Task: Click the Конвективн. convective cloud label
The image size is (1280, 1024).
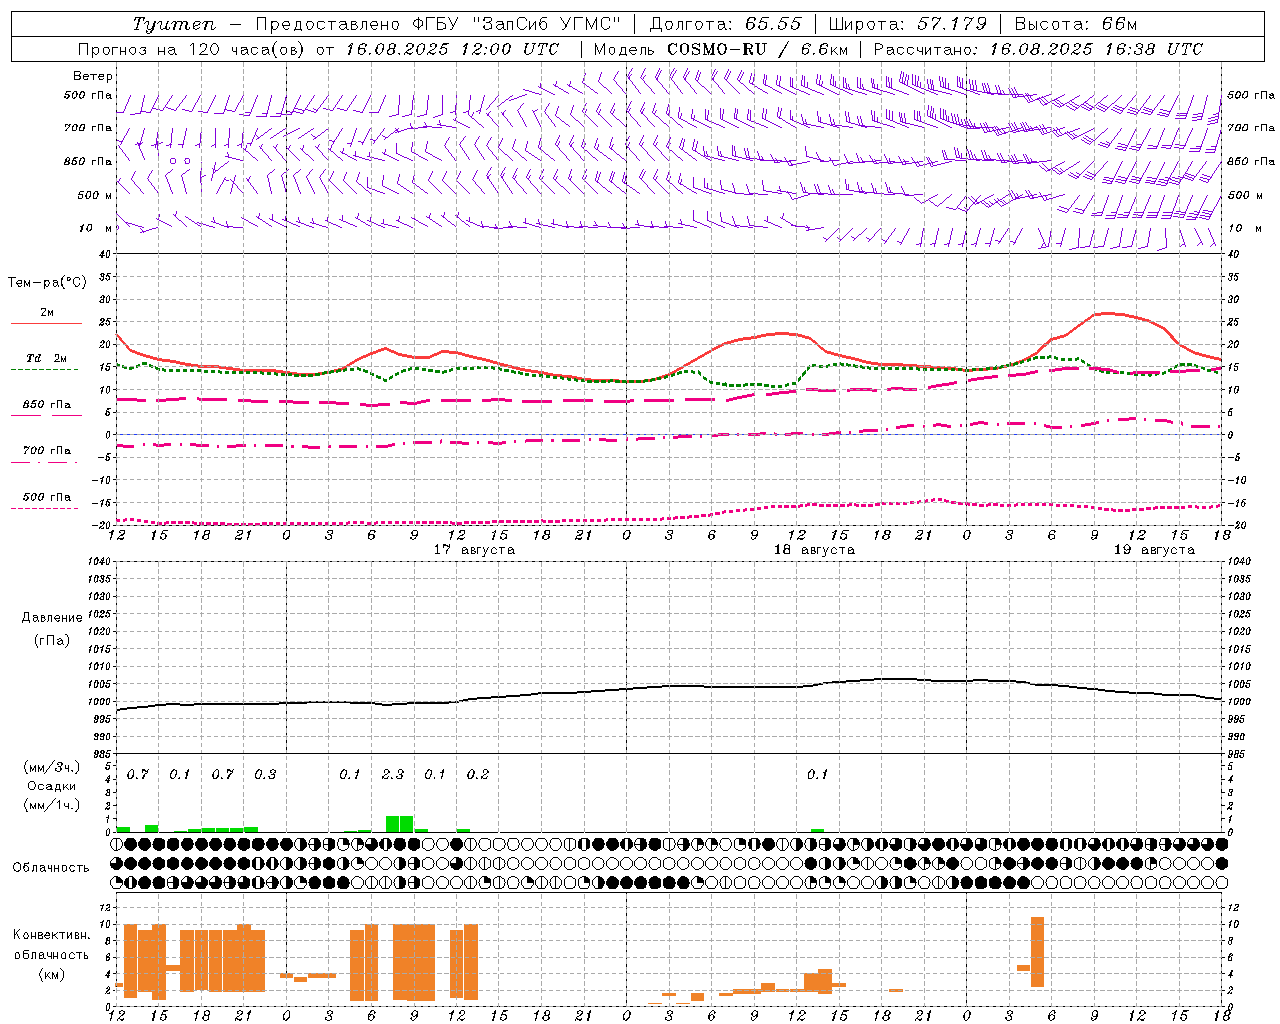Action: pos(52,935)
